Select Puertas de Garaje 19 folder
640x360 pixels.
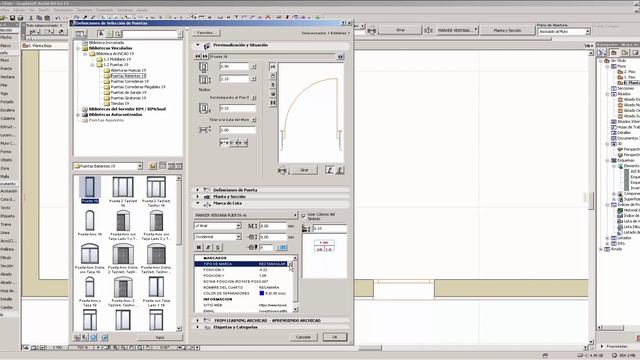pos(128,92)
